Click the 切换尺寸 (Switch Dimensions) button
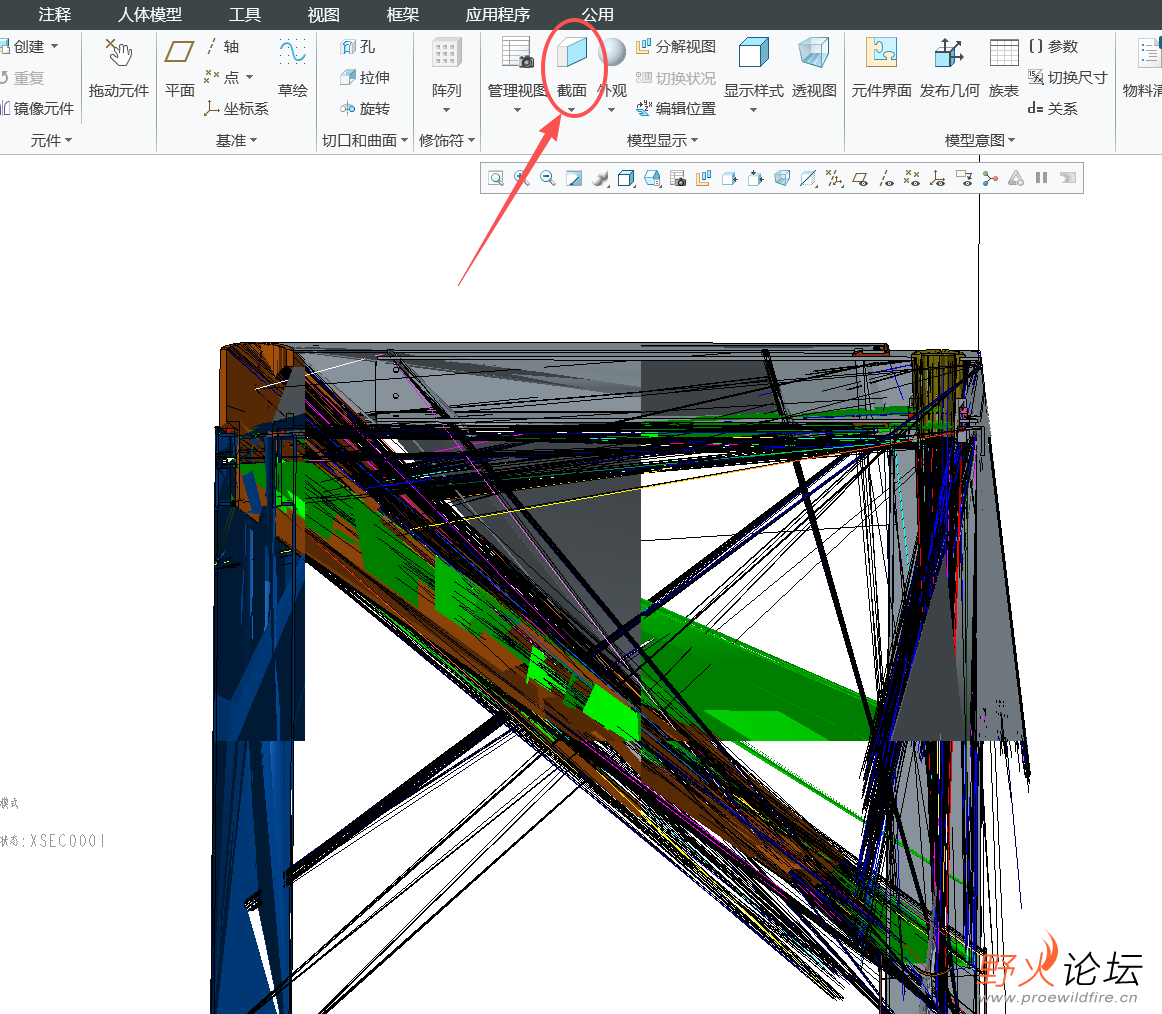The width and height of the screenshot is (1162, 1014). tap(1067, 78)
